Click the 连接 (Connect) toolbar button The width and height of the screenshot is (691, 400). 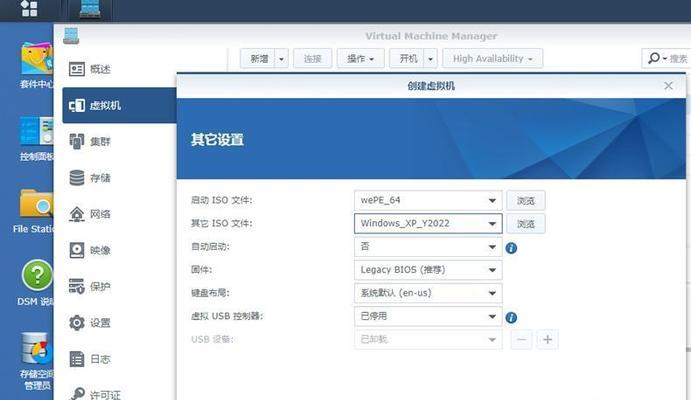click(x=312, y=59)
